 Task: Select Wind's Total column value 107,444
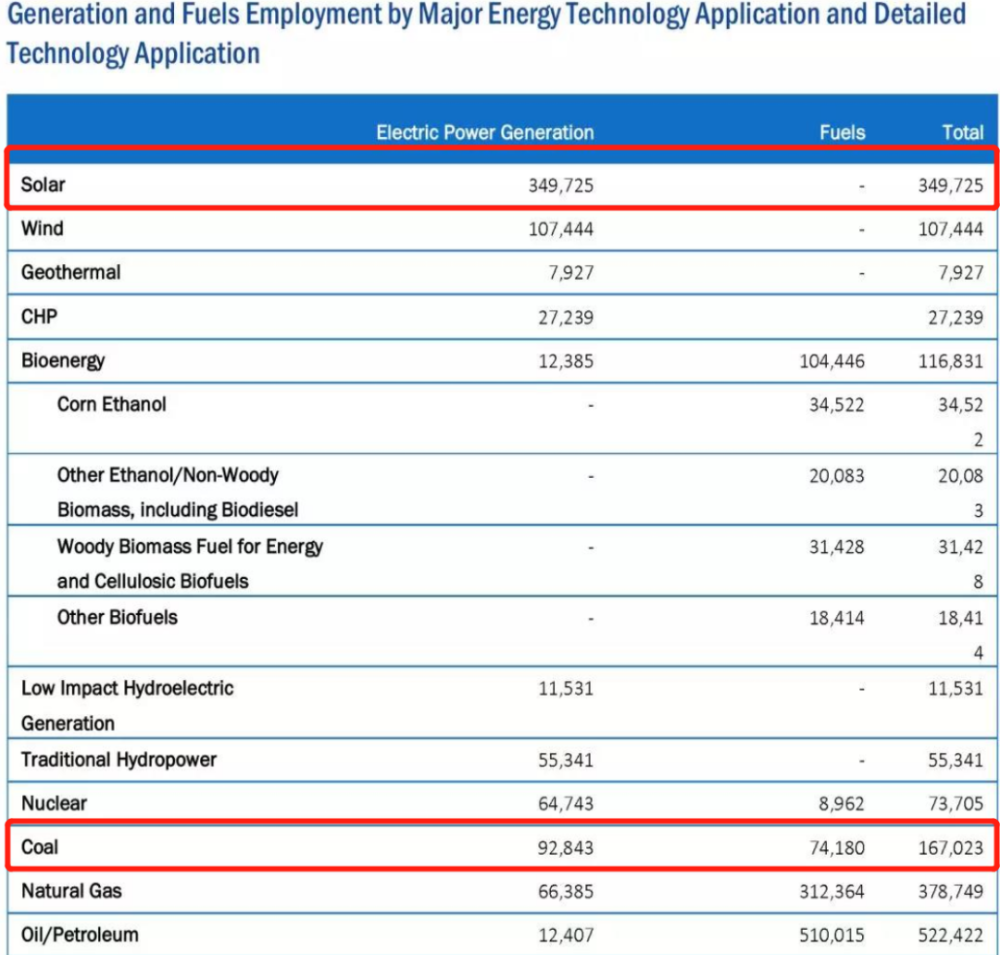pyautogui.click(x=950, y=229)
